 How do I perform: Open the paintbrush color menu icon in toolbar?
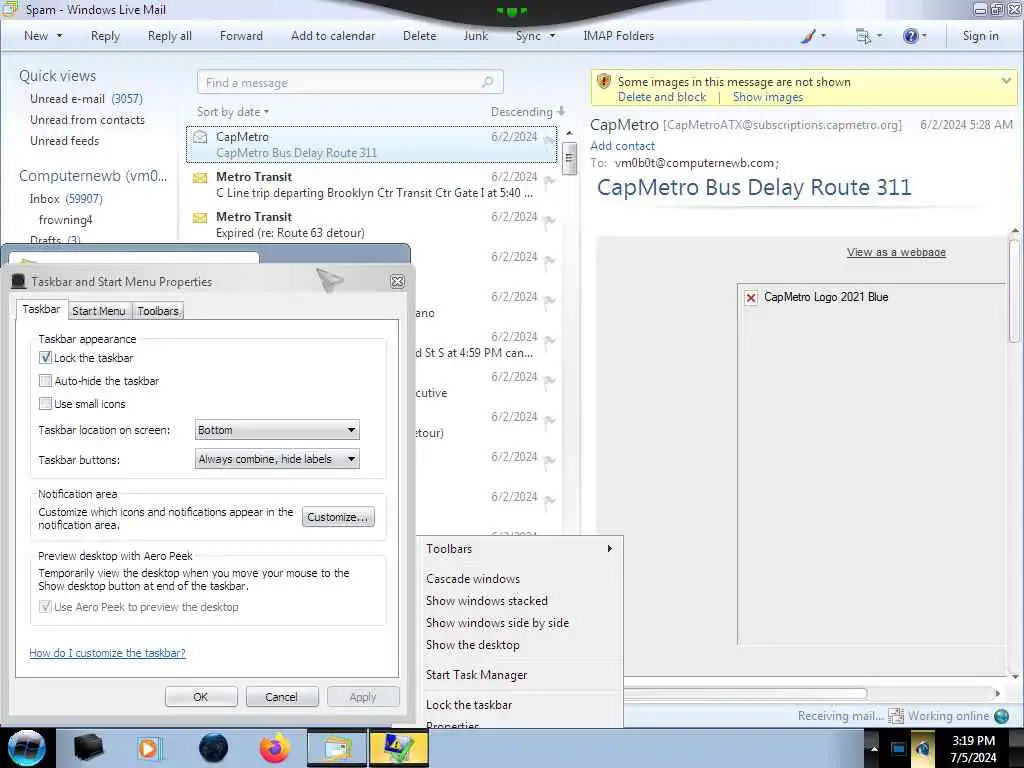tap(808, 36)
